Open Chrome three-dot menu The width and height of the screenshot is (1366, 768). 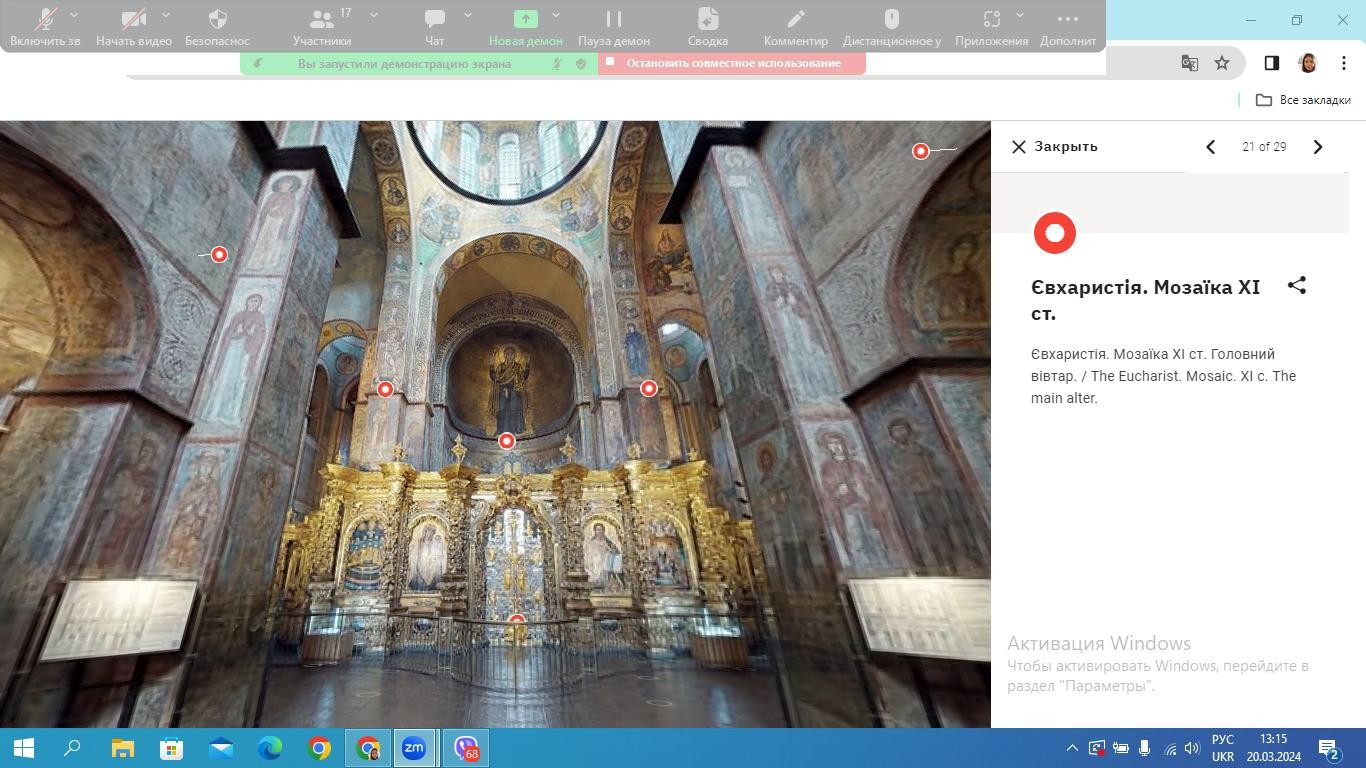coord(1343,63)
